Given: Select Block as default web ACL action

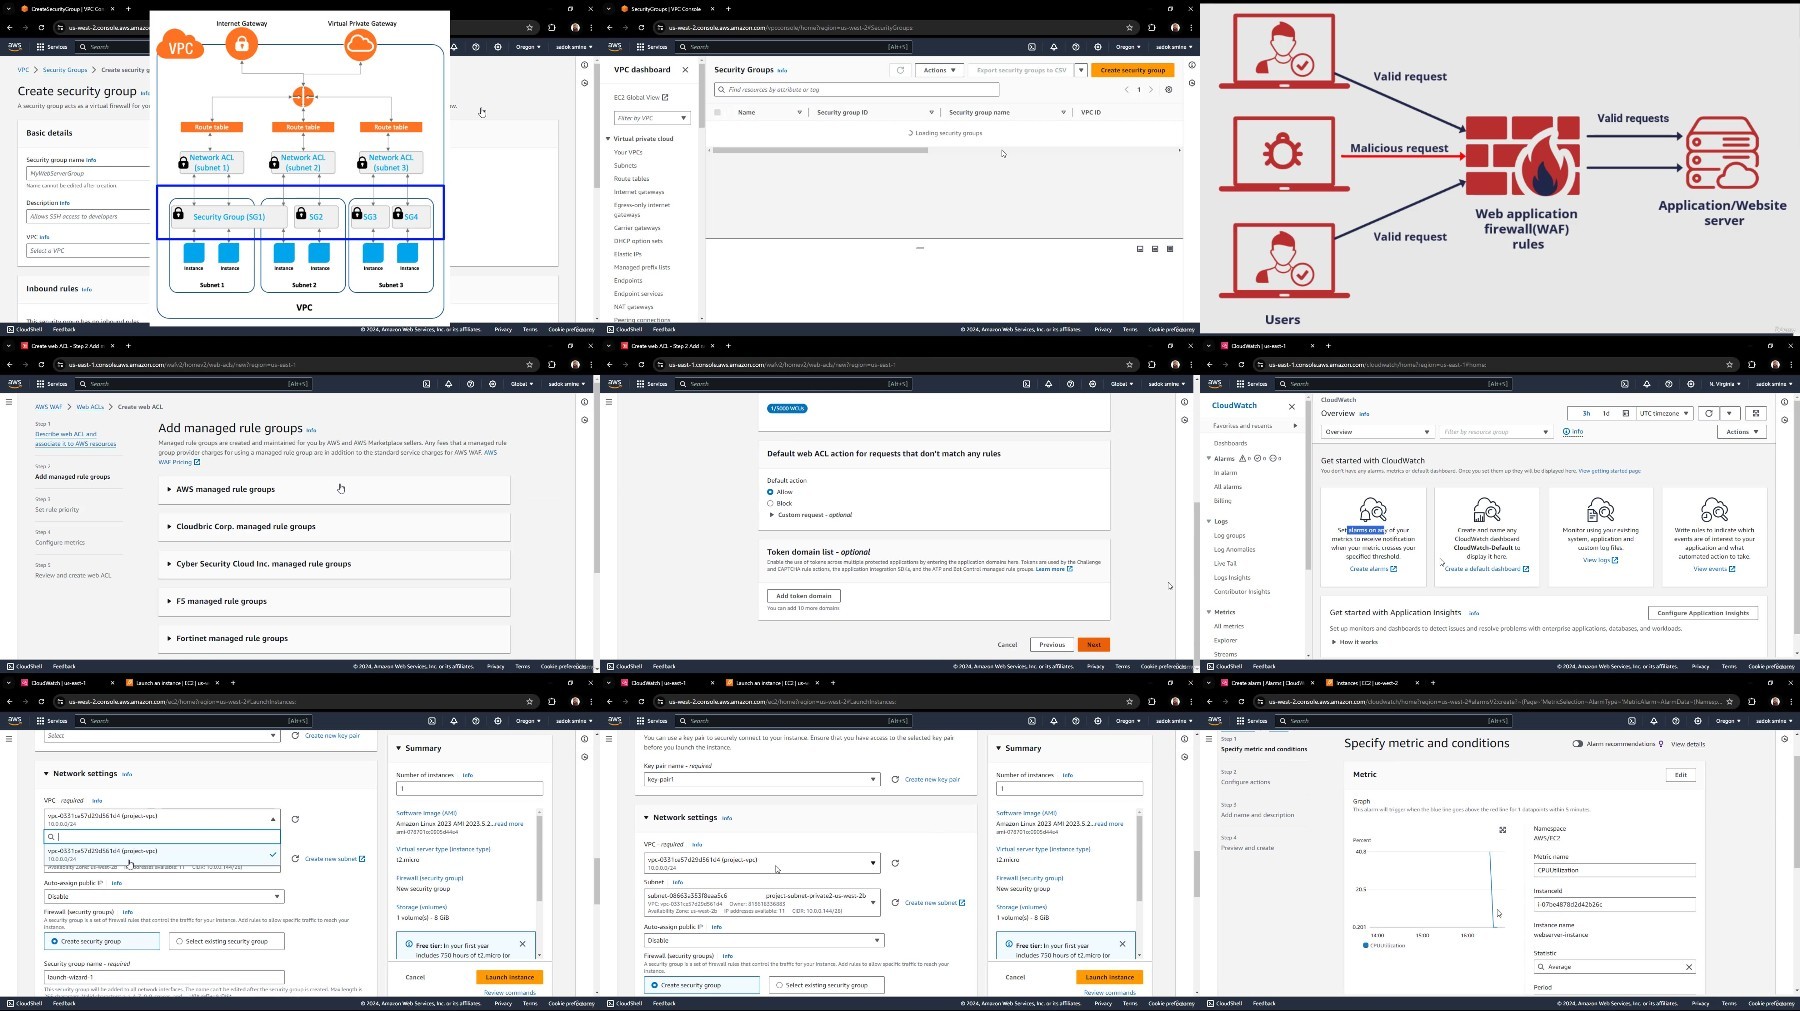Looking at the screenshot, I should coord(770,503).
